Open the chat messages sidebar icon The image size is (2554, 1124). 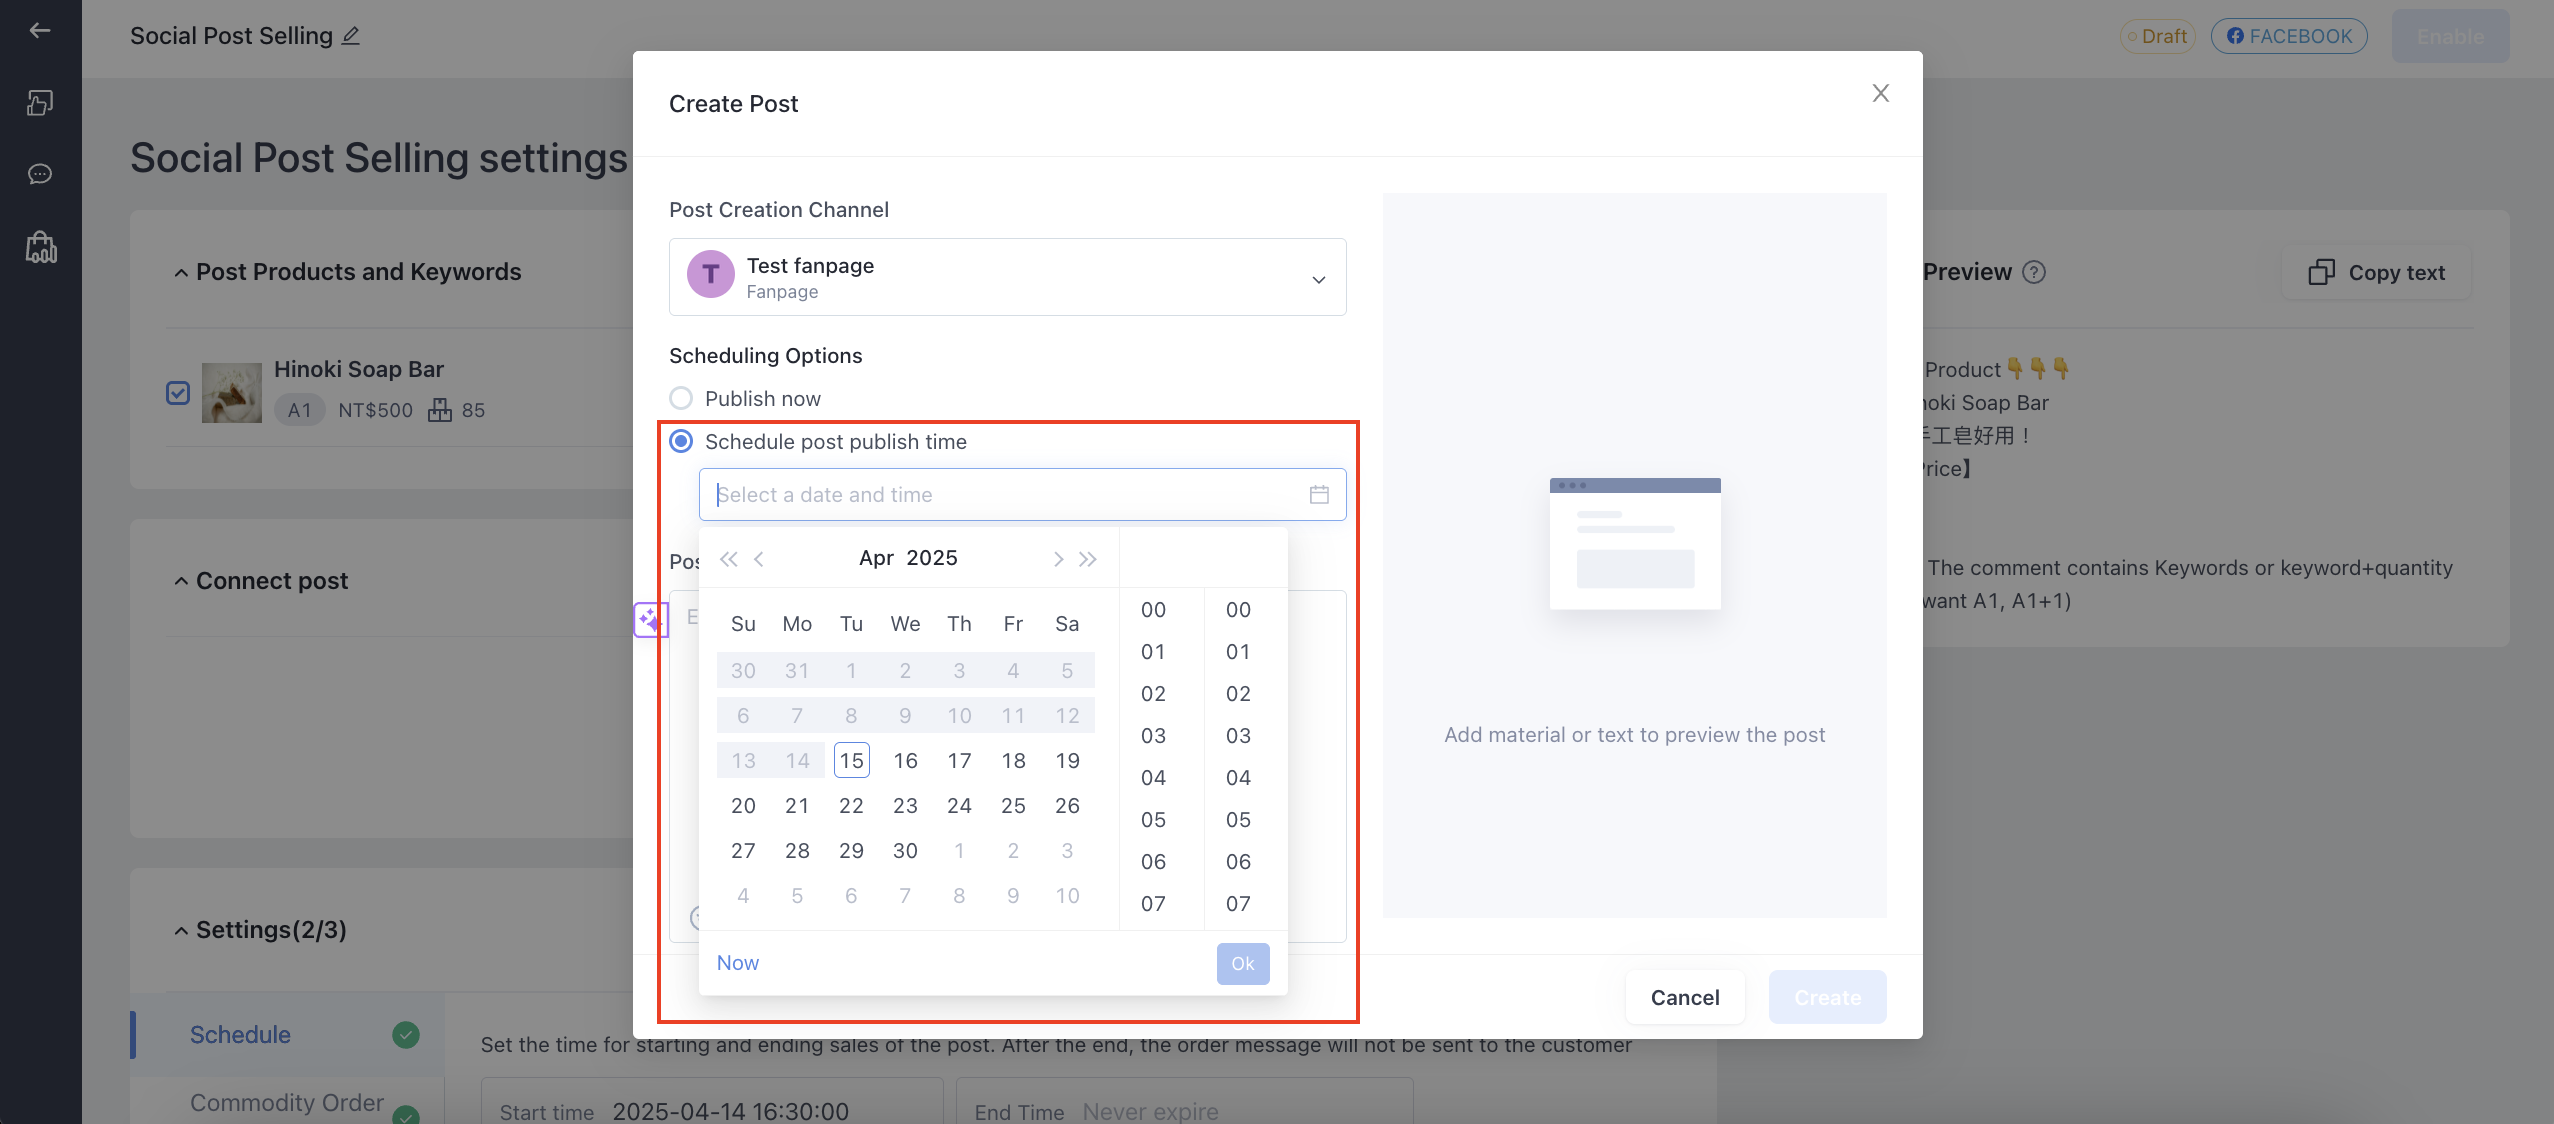[40, 174]
